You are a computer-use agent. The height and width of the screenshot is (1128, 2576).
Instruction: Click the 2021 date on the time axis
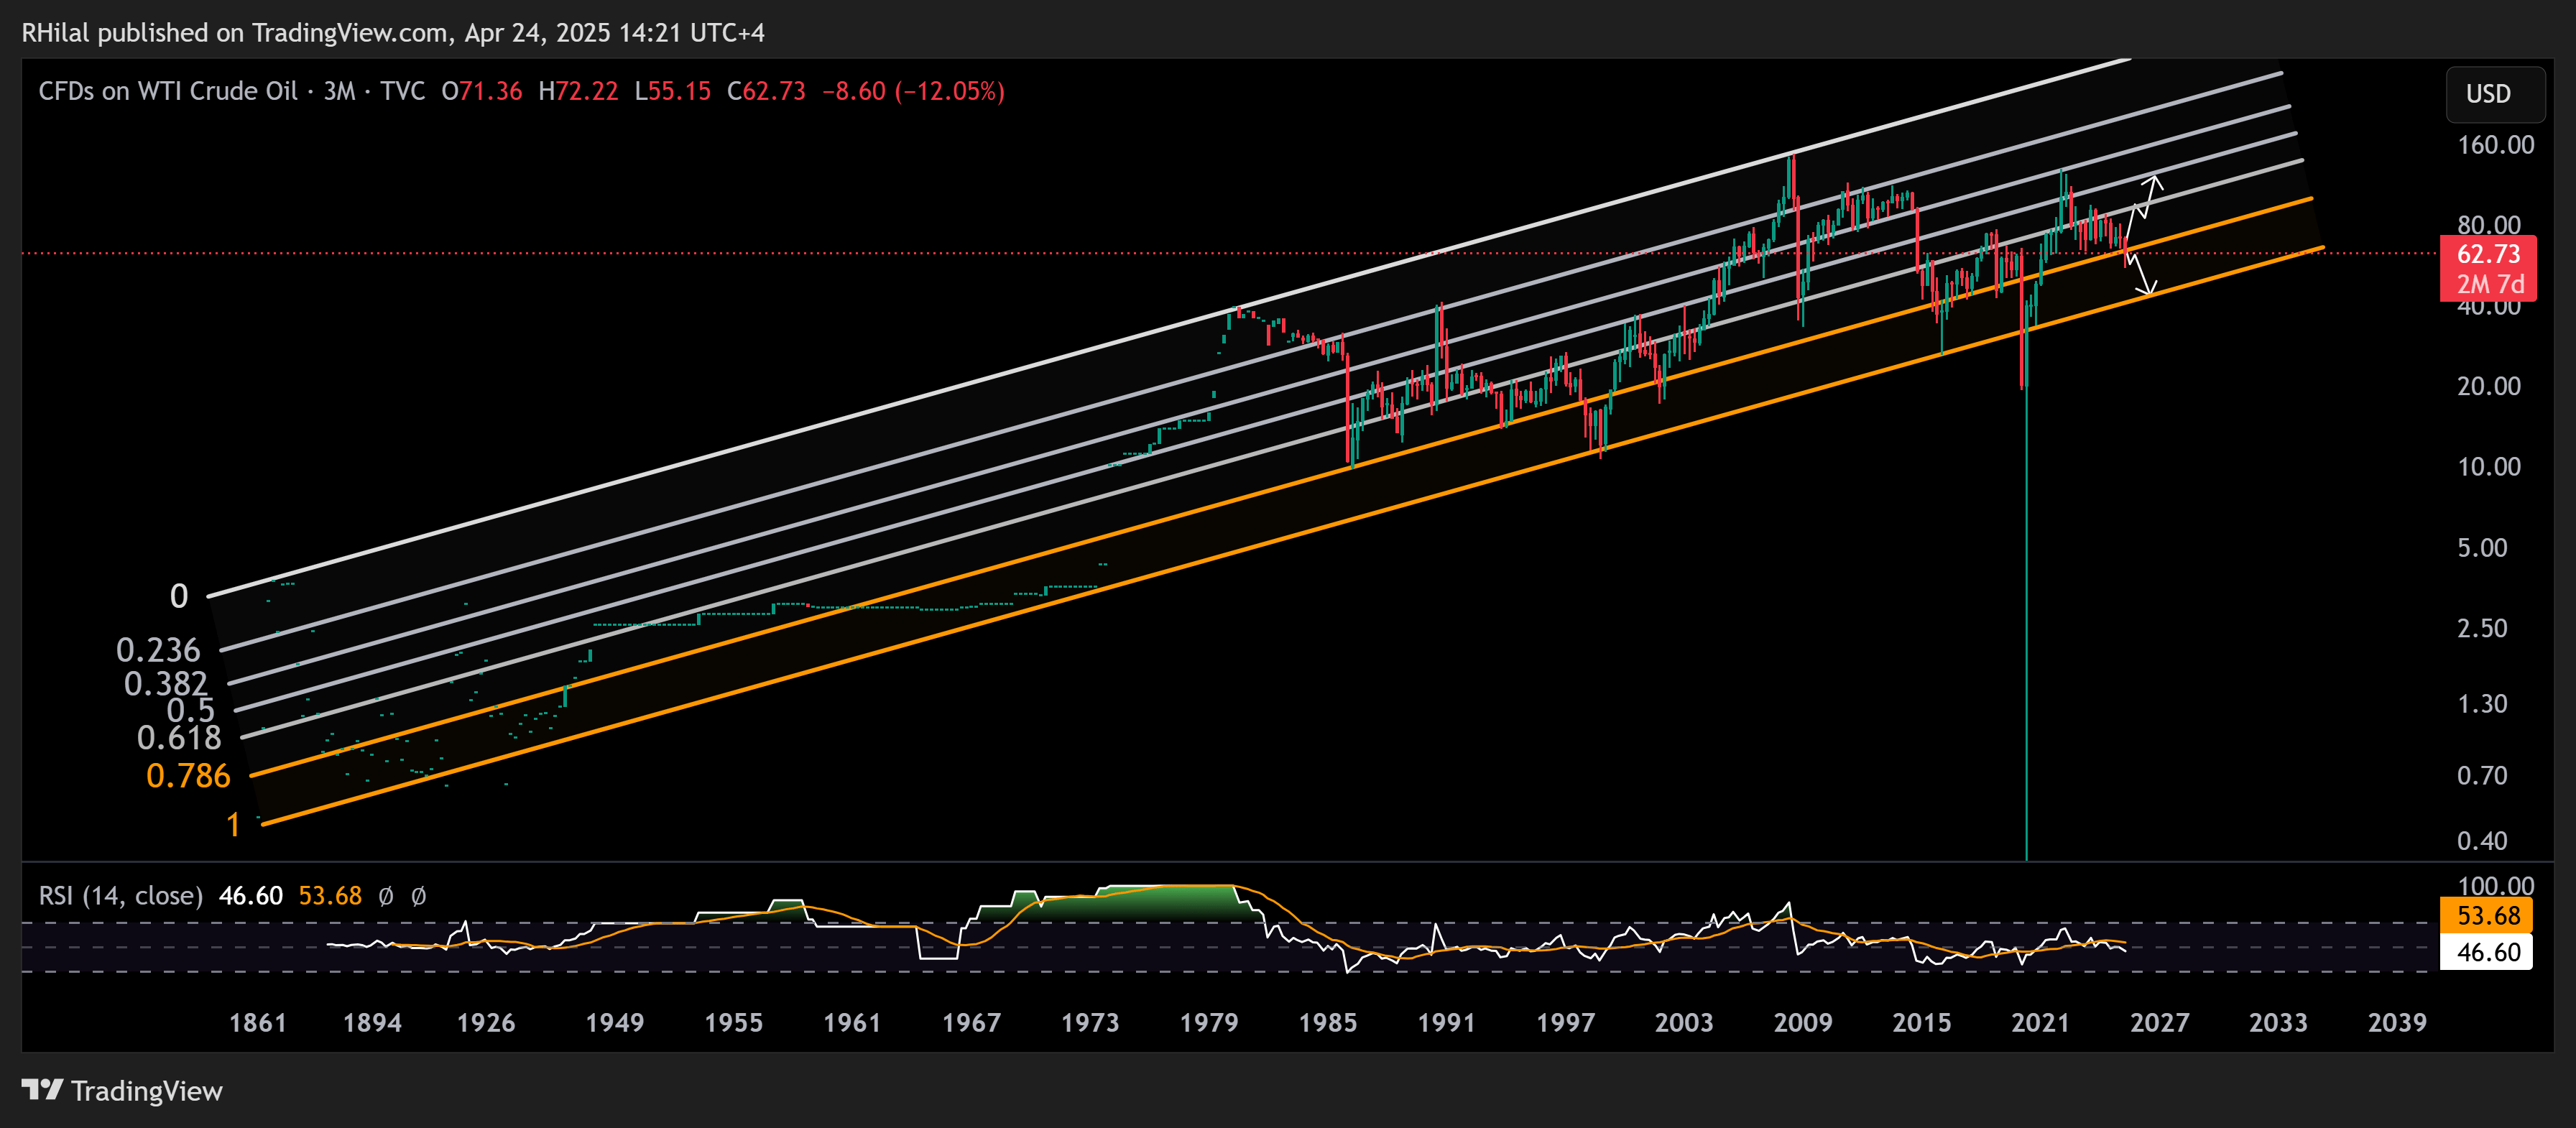[2041, 1022]
